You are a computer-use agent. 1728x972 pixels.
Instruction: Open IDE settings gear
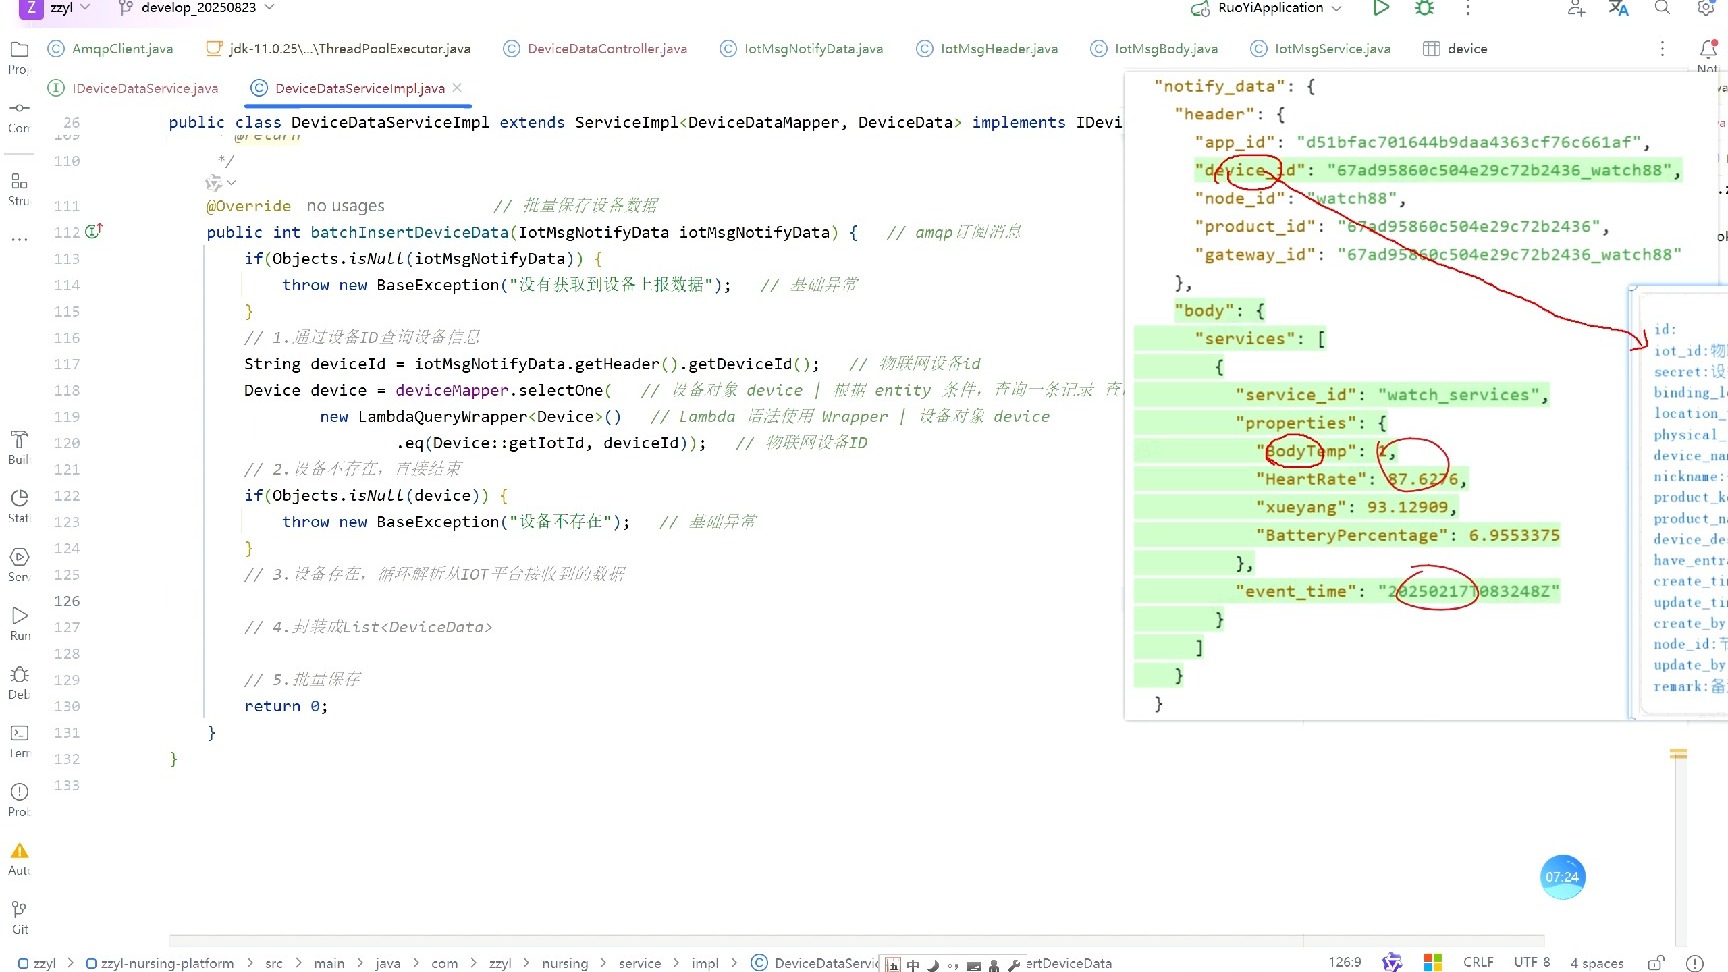tap(1706, 8)
